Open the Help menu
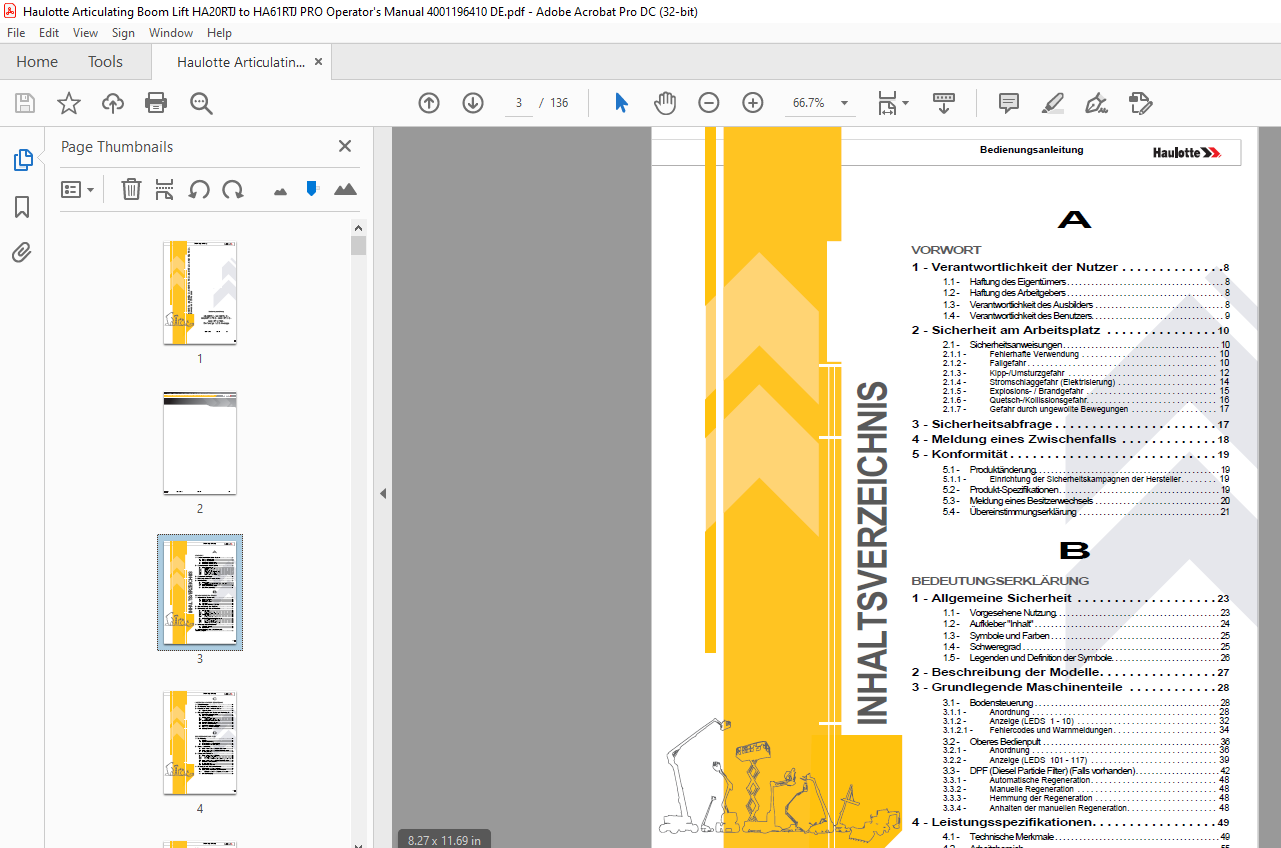This screenshot has width=1281, height=848. click(x=219, y=33)
